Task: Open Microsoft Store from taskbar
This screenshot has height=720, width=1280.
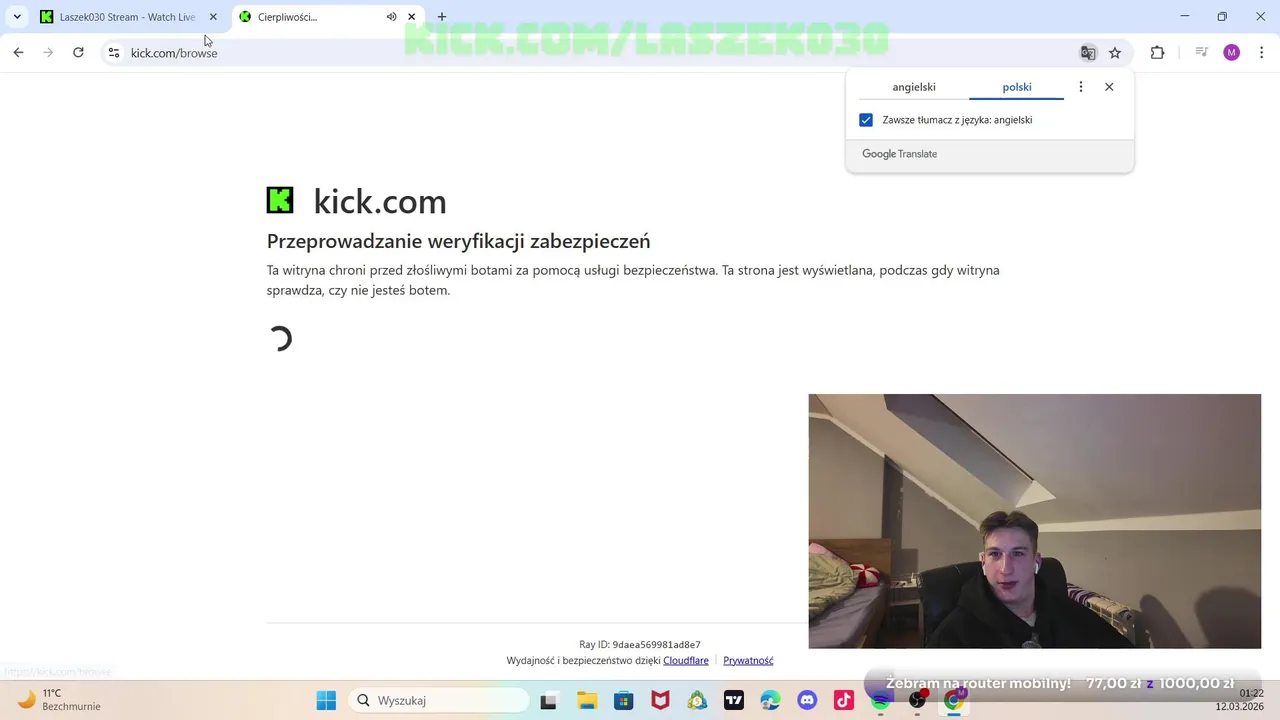Action: click(623, 701)
